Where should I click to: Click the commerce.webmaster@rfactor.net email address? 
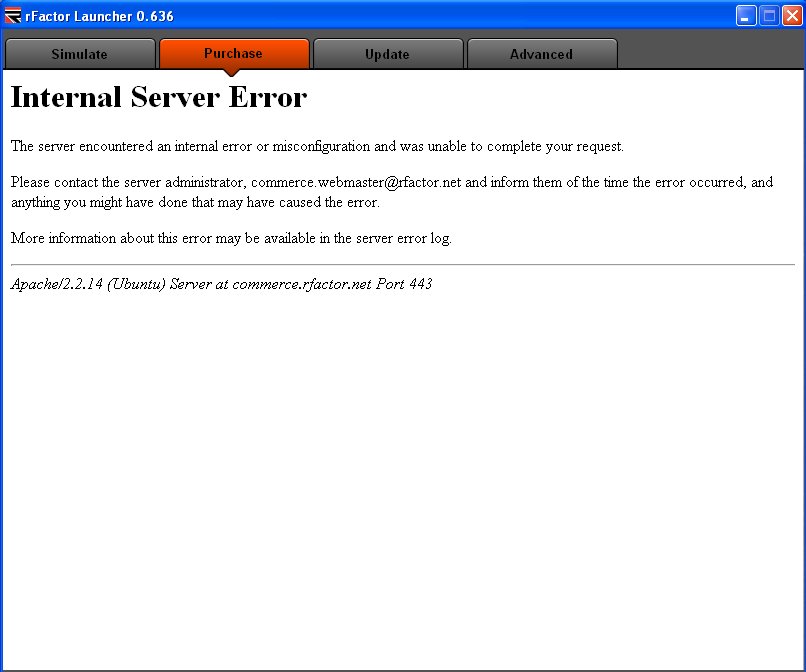click(x=356, y=182)
